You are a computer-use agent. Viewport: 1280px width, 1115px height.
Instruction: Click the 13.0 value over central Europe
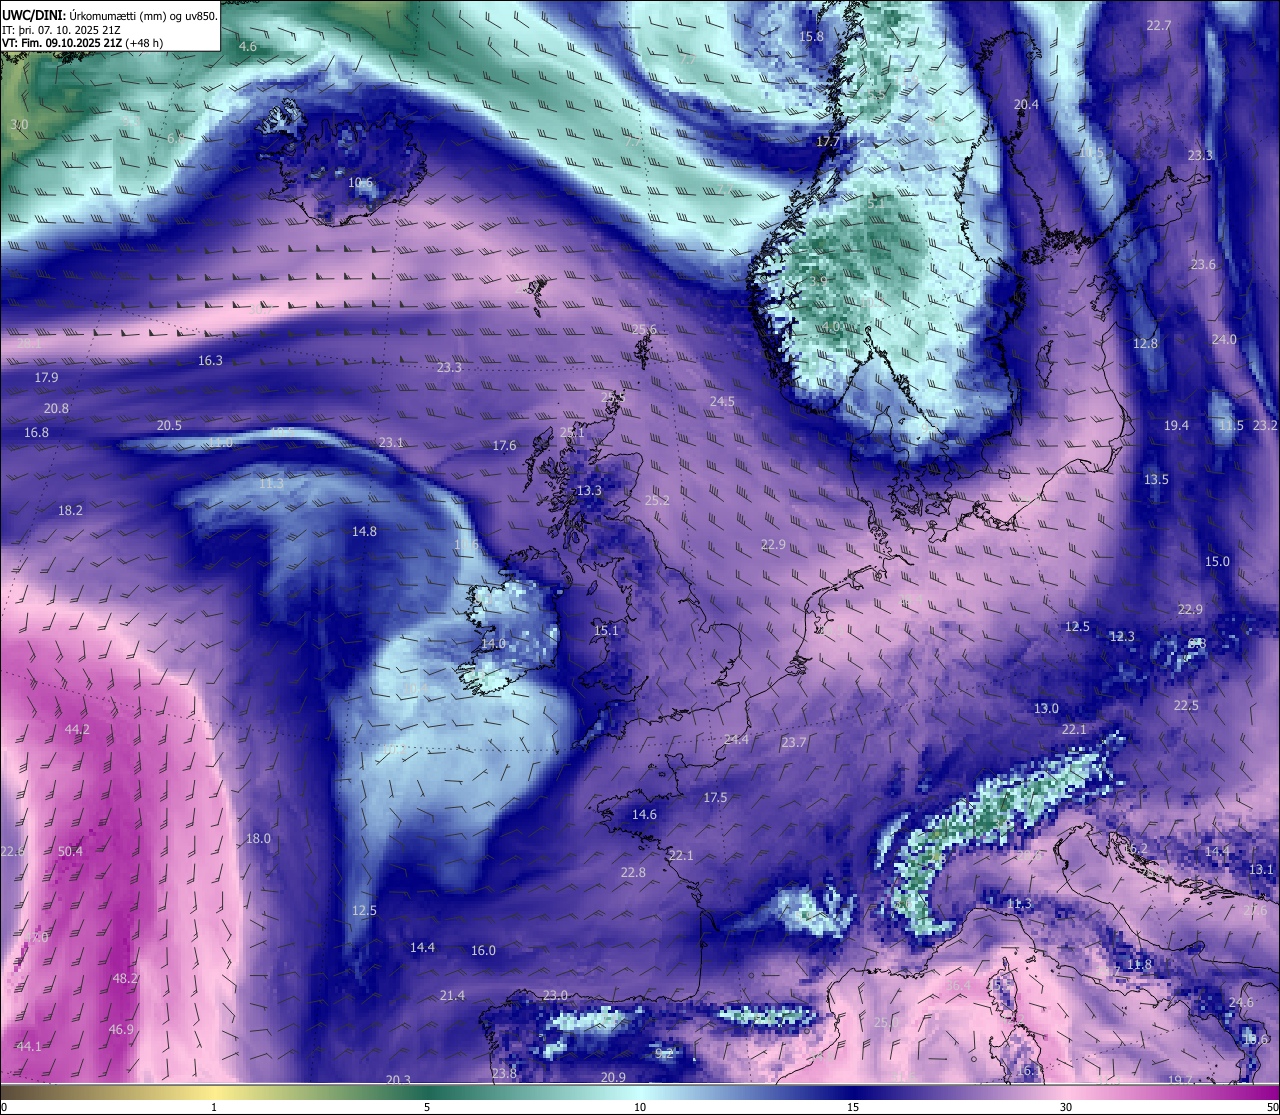click(x=1046, y=709)
